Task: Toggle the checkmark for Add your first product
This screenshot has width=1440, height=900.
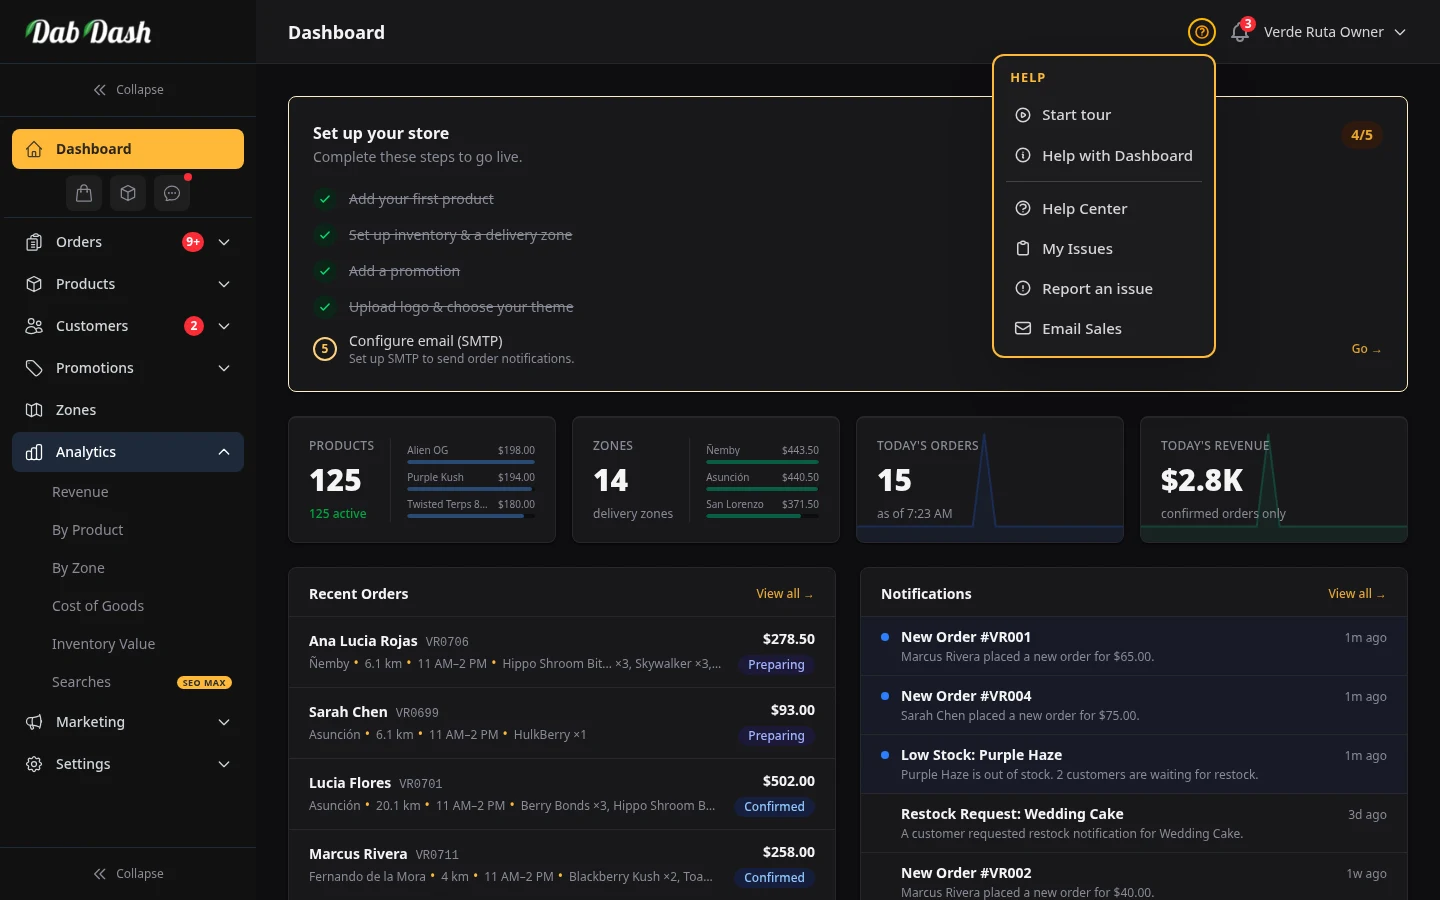Action: tap(324, 199)
